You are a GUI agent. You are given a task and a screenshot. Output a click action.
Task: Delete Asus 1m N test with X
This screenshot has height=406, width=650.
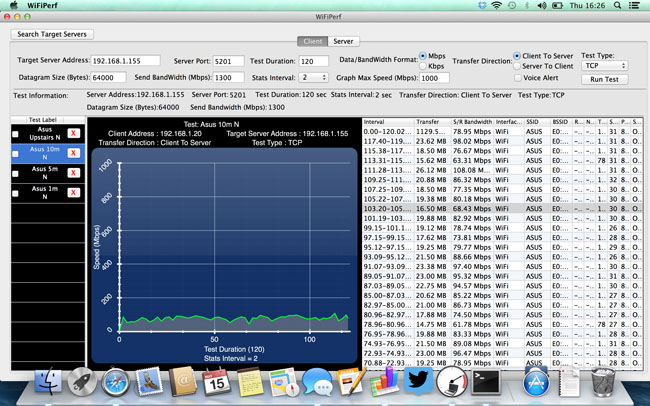tap(73, 192)
